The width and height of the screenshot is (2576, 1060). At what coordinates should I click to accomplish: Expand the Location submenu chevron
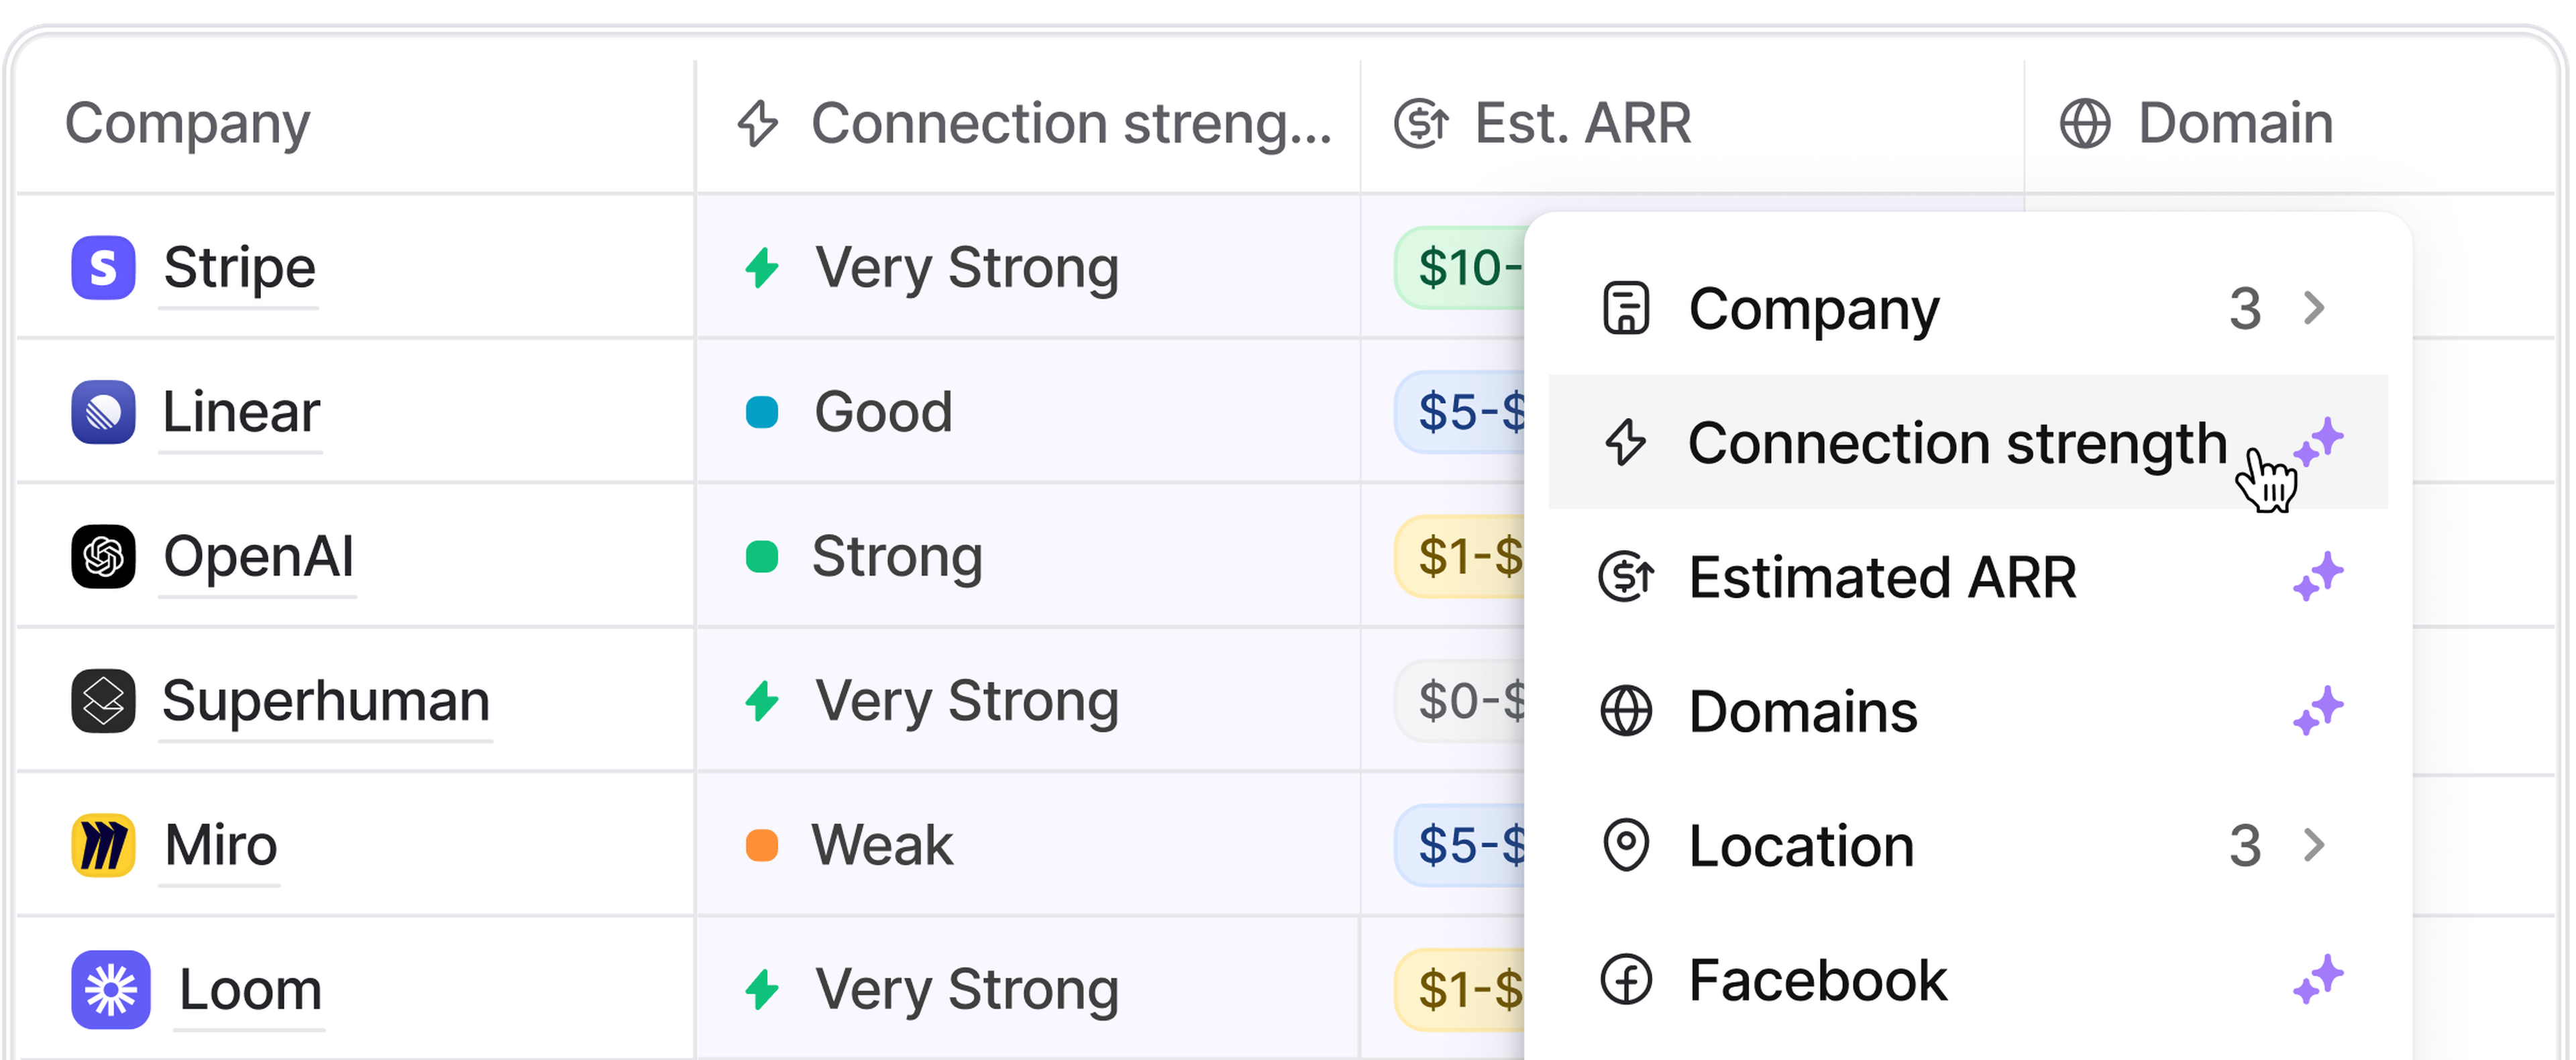(2313, 845)
